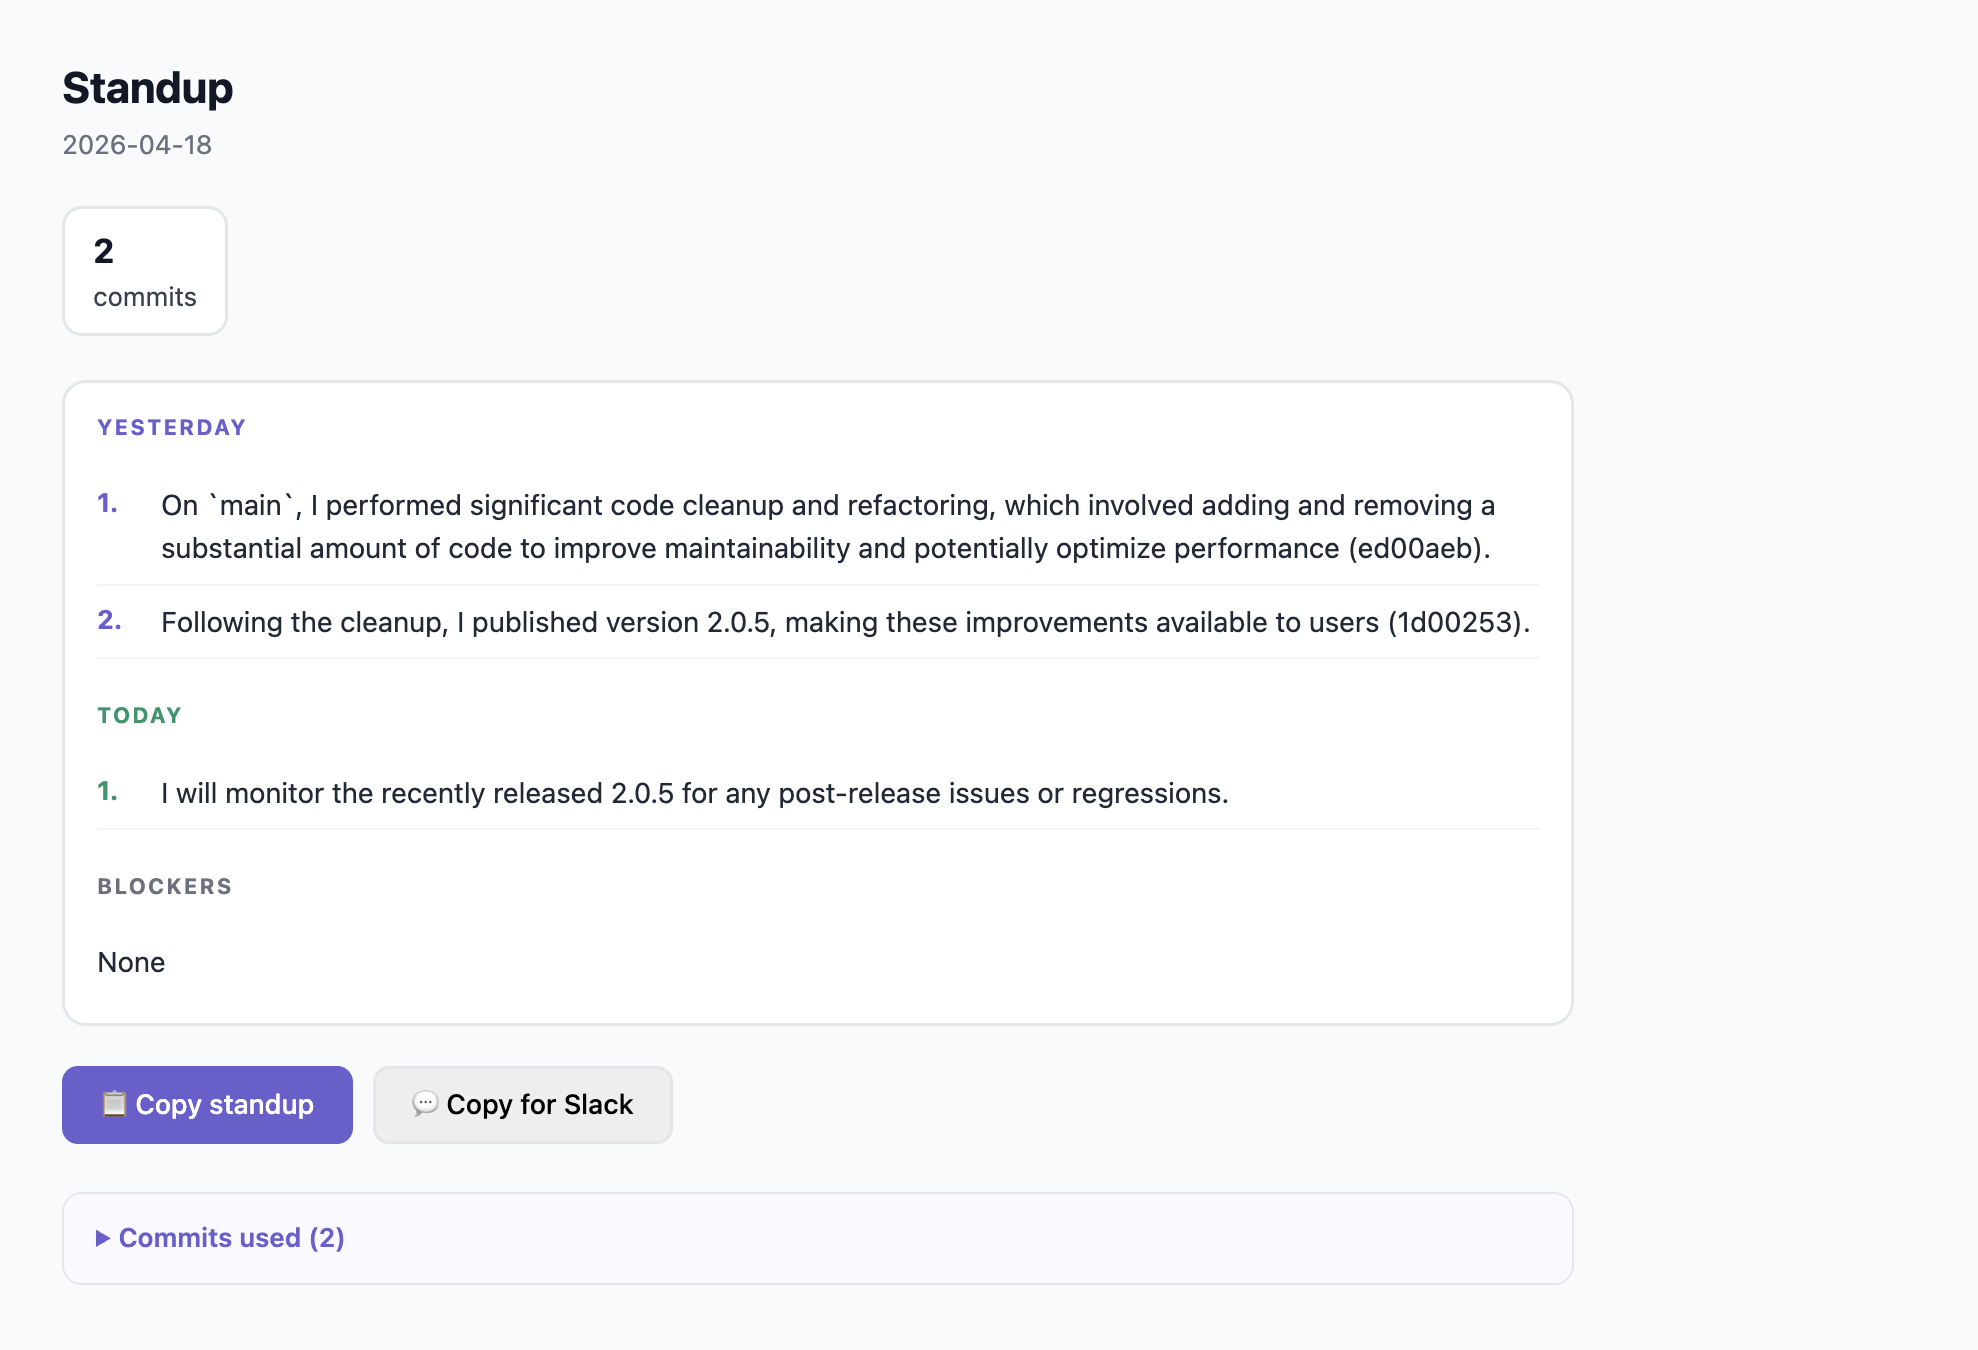This screenshot has width=1978, height=1350.
Task: Select the code cleanup and refactoring item
Action: pyautogui.click(x=826, y=527)
